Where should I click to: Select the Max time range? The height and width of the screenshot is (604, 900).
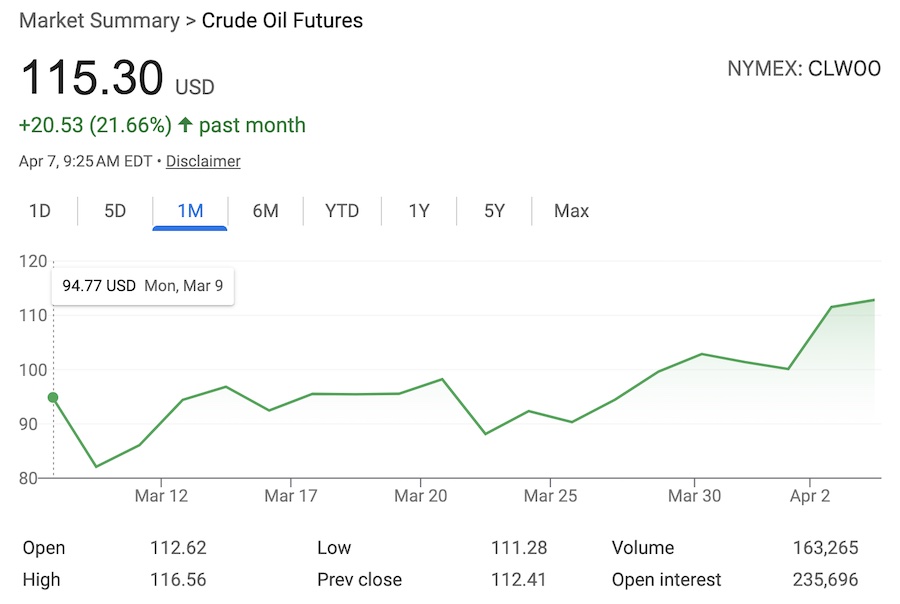click(x=570, y=211)
